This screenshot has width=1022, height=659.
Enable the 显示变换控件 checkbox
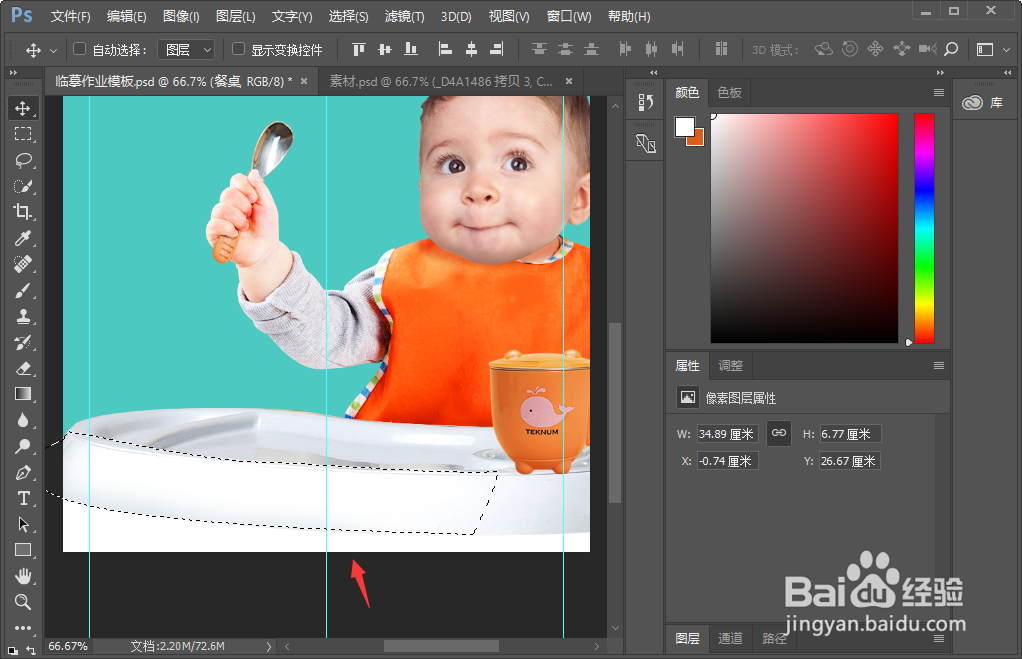click(x=239, y=49)
